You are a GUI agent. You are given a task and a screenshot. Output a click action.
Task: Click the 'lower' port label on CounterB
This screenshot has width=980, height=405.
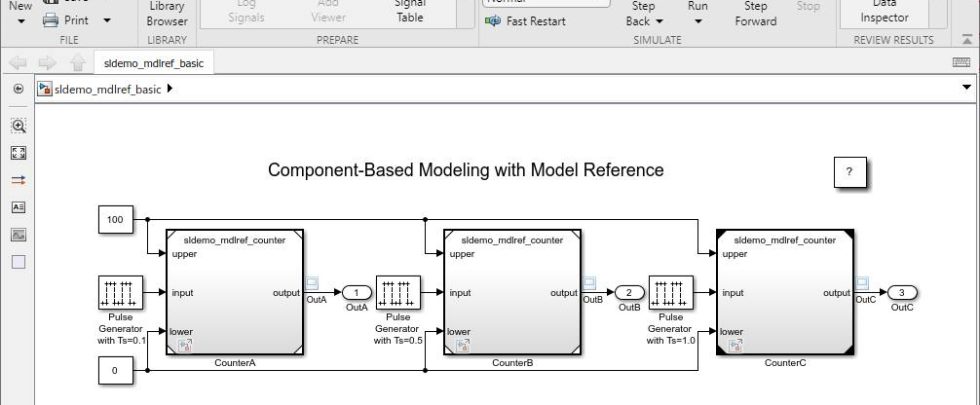[x=459, y=331]
